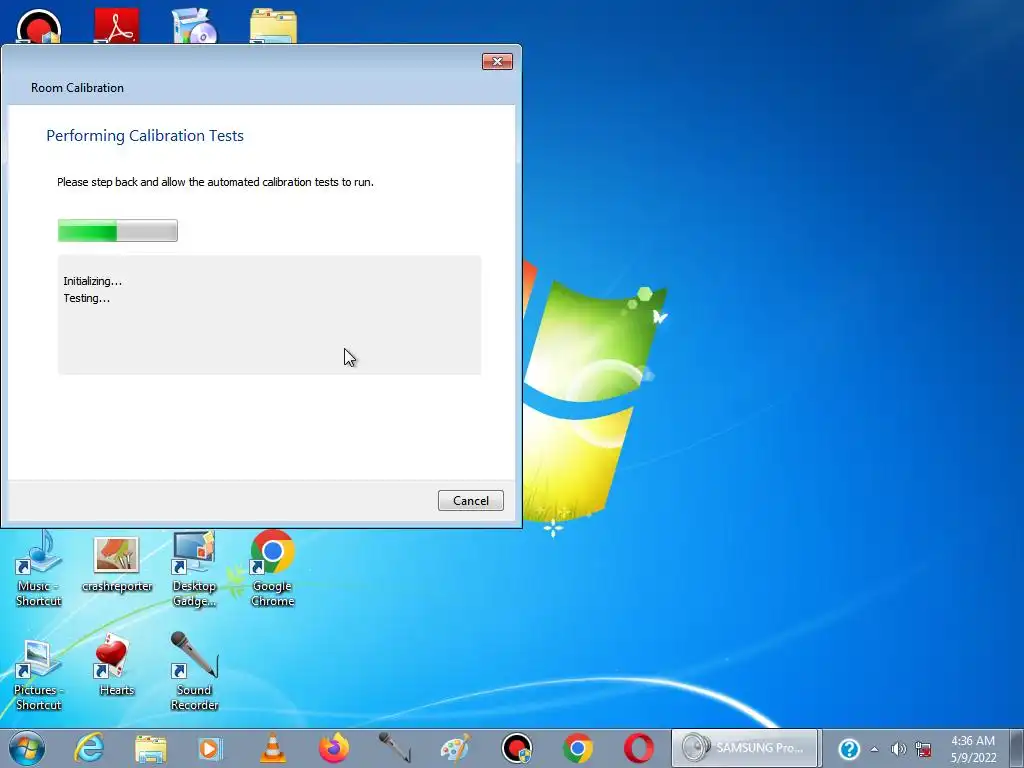Open the Windows Start menu

click(27, 748)
